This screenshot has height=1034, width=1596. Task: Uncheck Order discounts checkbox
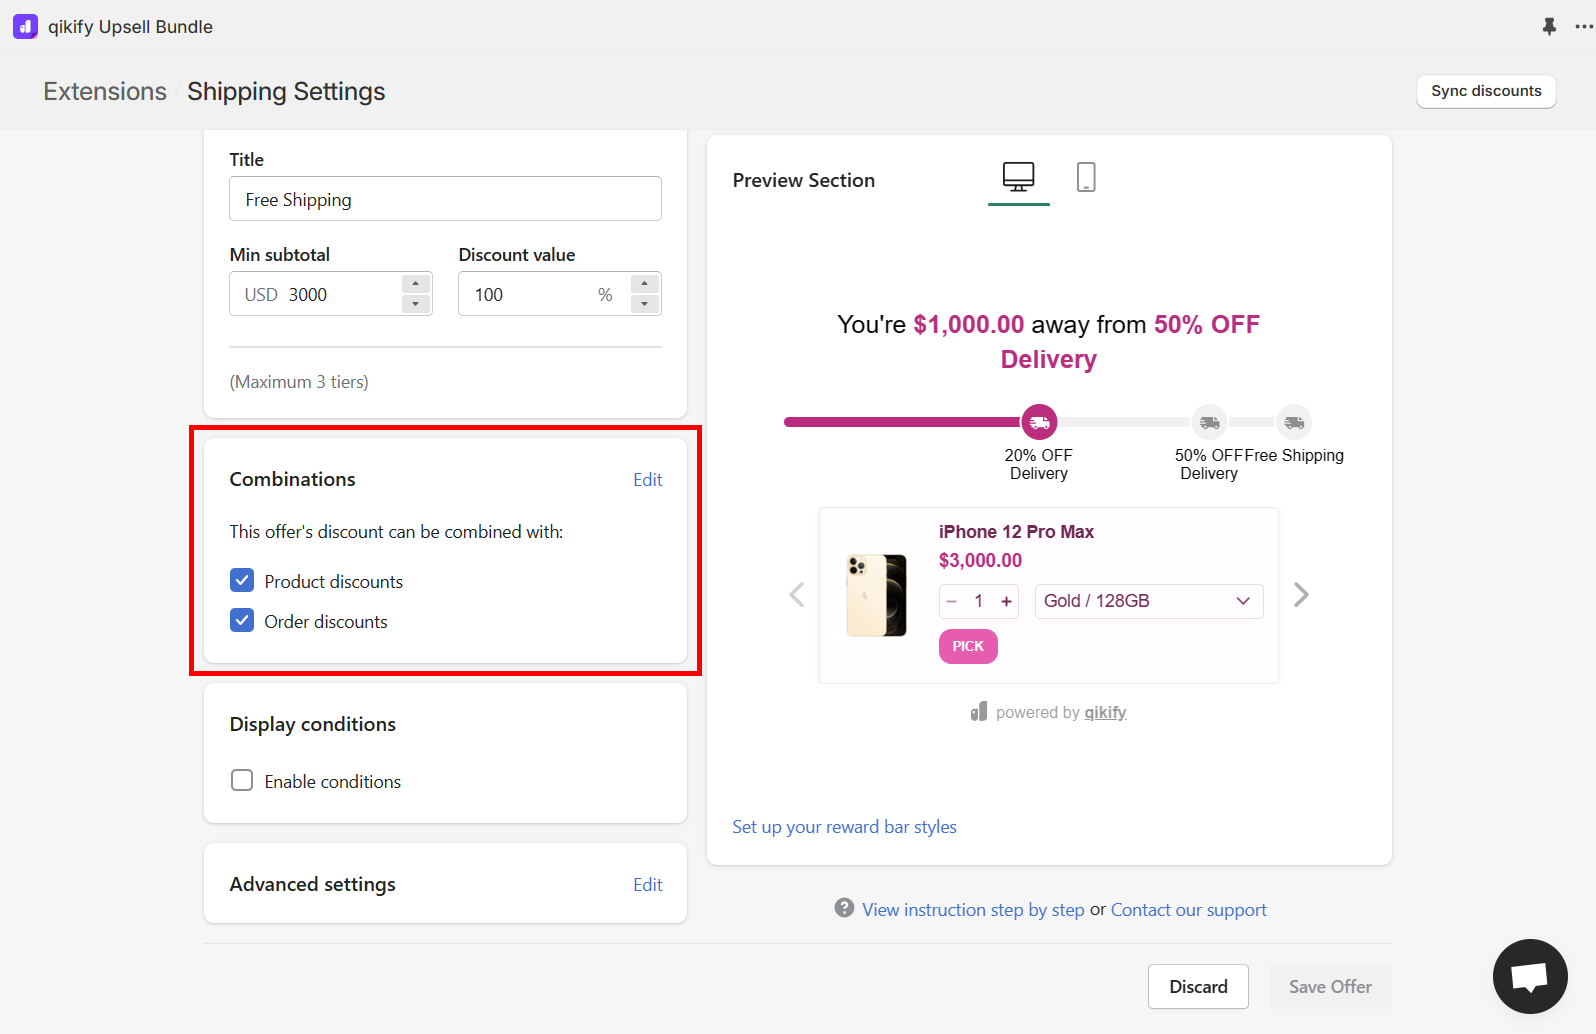tap(242, 620)
